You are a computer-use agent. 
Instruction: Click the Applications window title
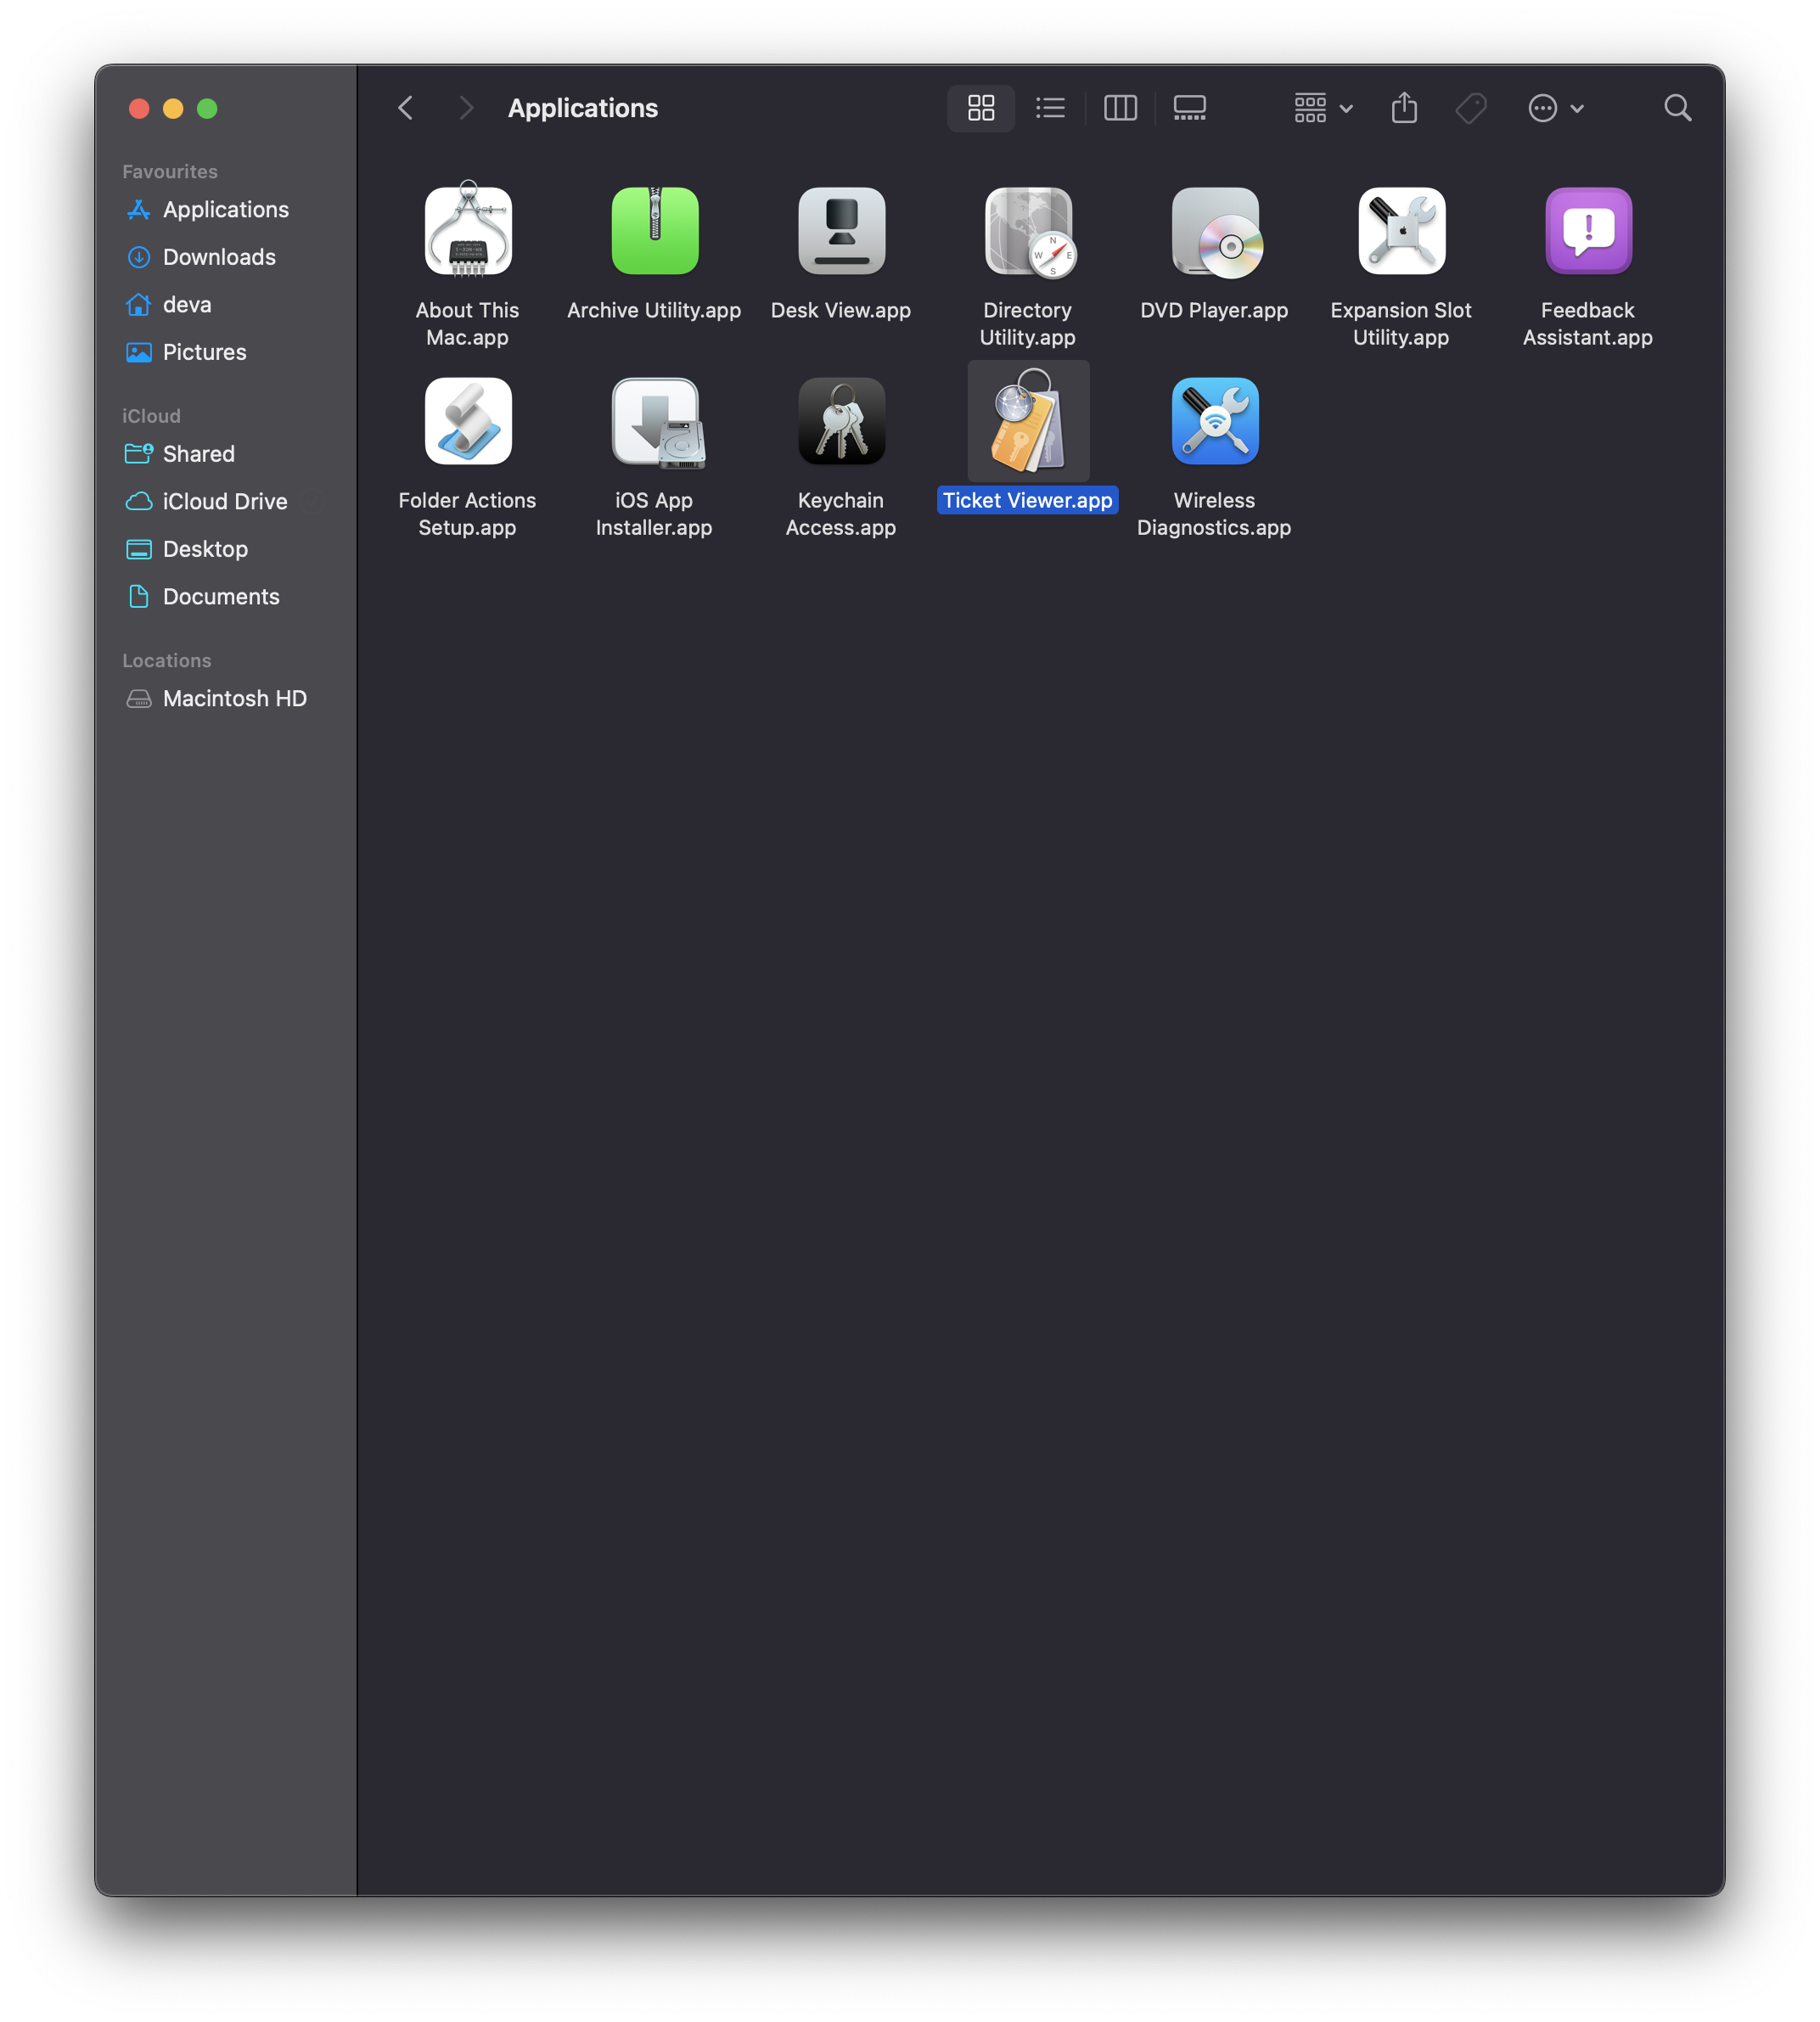pyautogui.click(x=583, y=108)
